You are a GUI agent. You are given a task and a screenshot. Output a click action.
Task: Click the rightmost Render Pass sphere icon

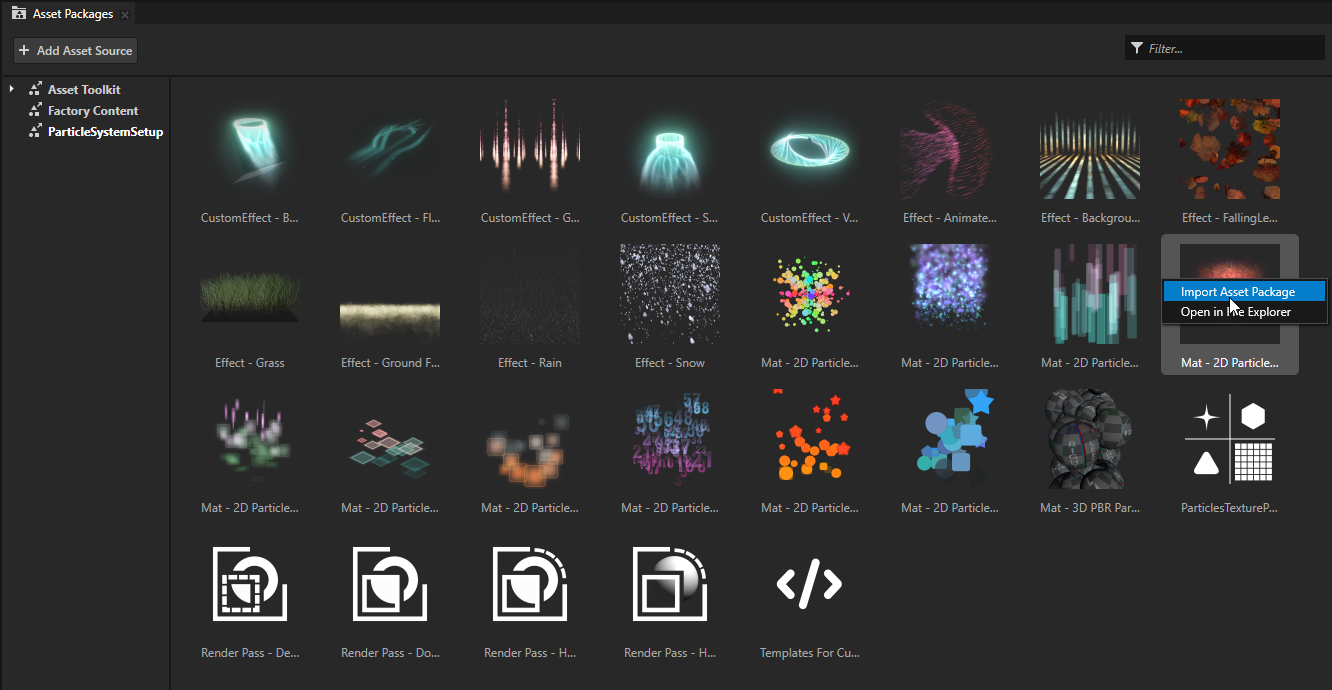point(669,583)
